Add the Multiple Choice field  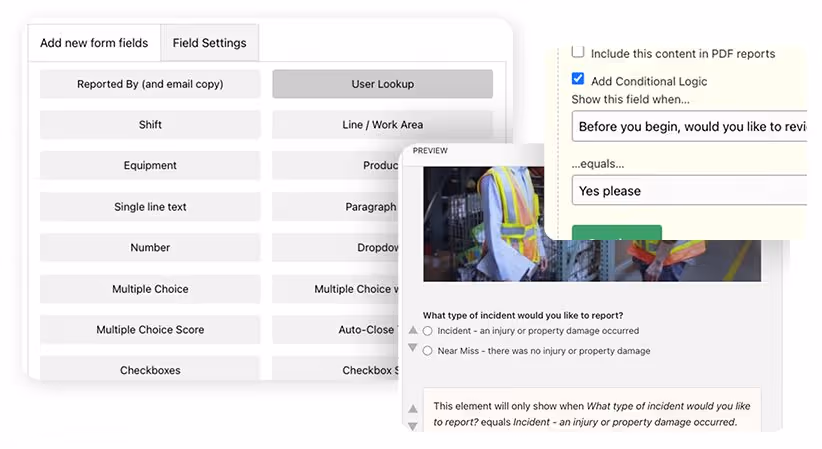point(150,289)
